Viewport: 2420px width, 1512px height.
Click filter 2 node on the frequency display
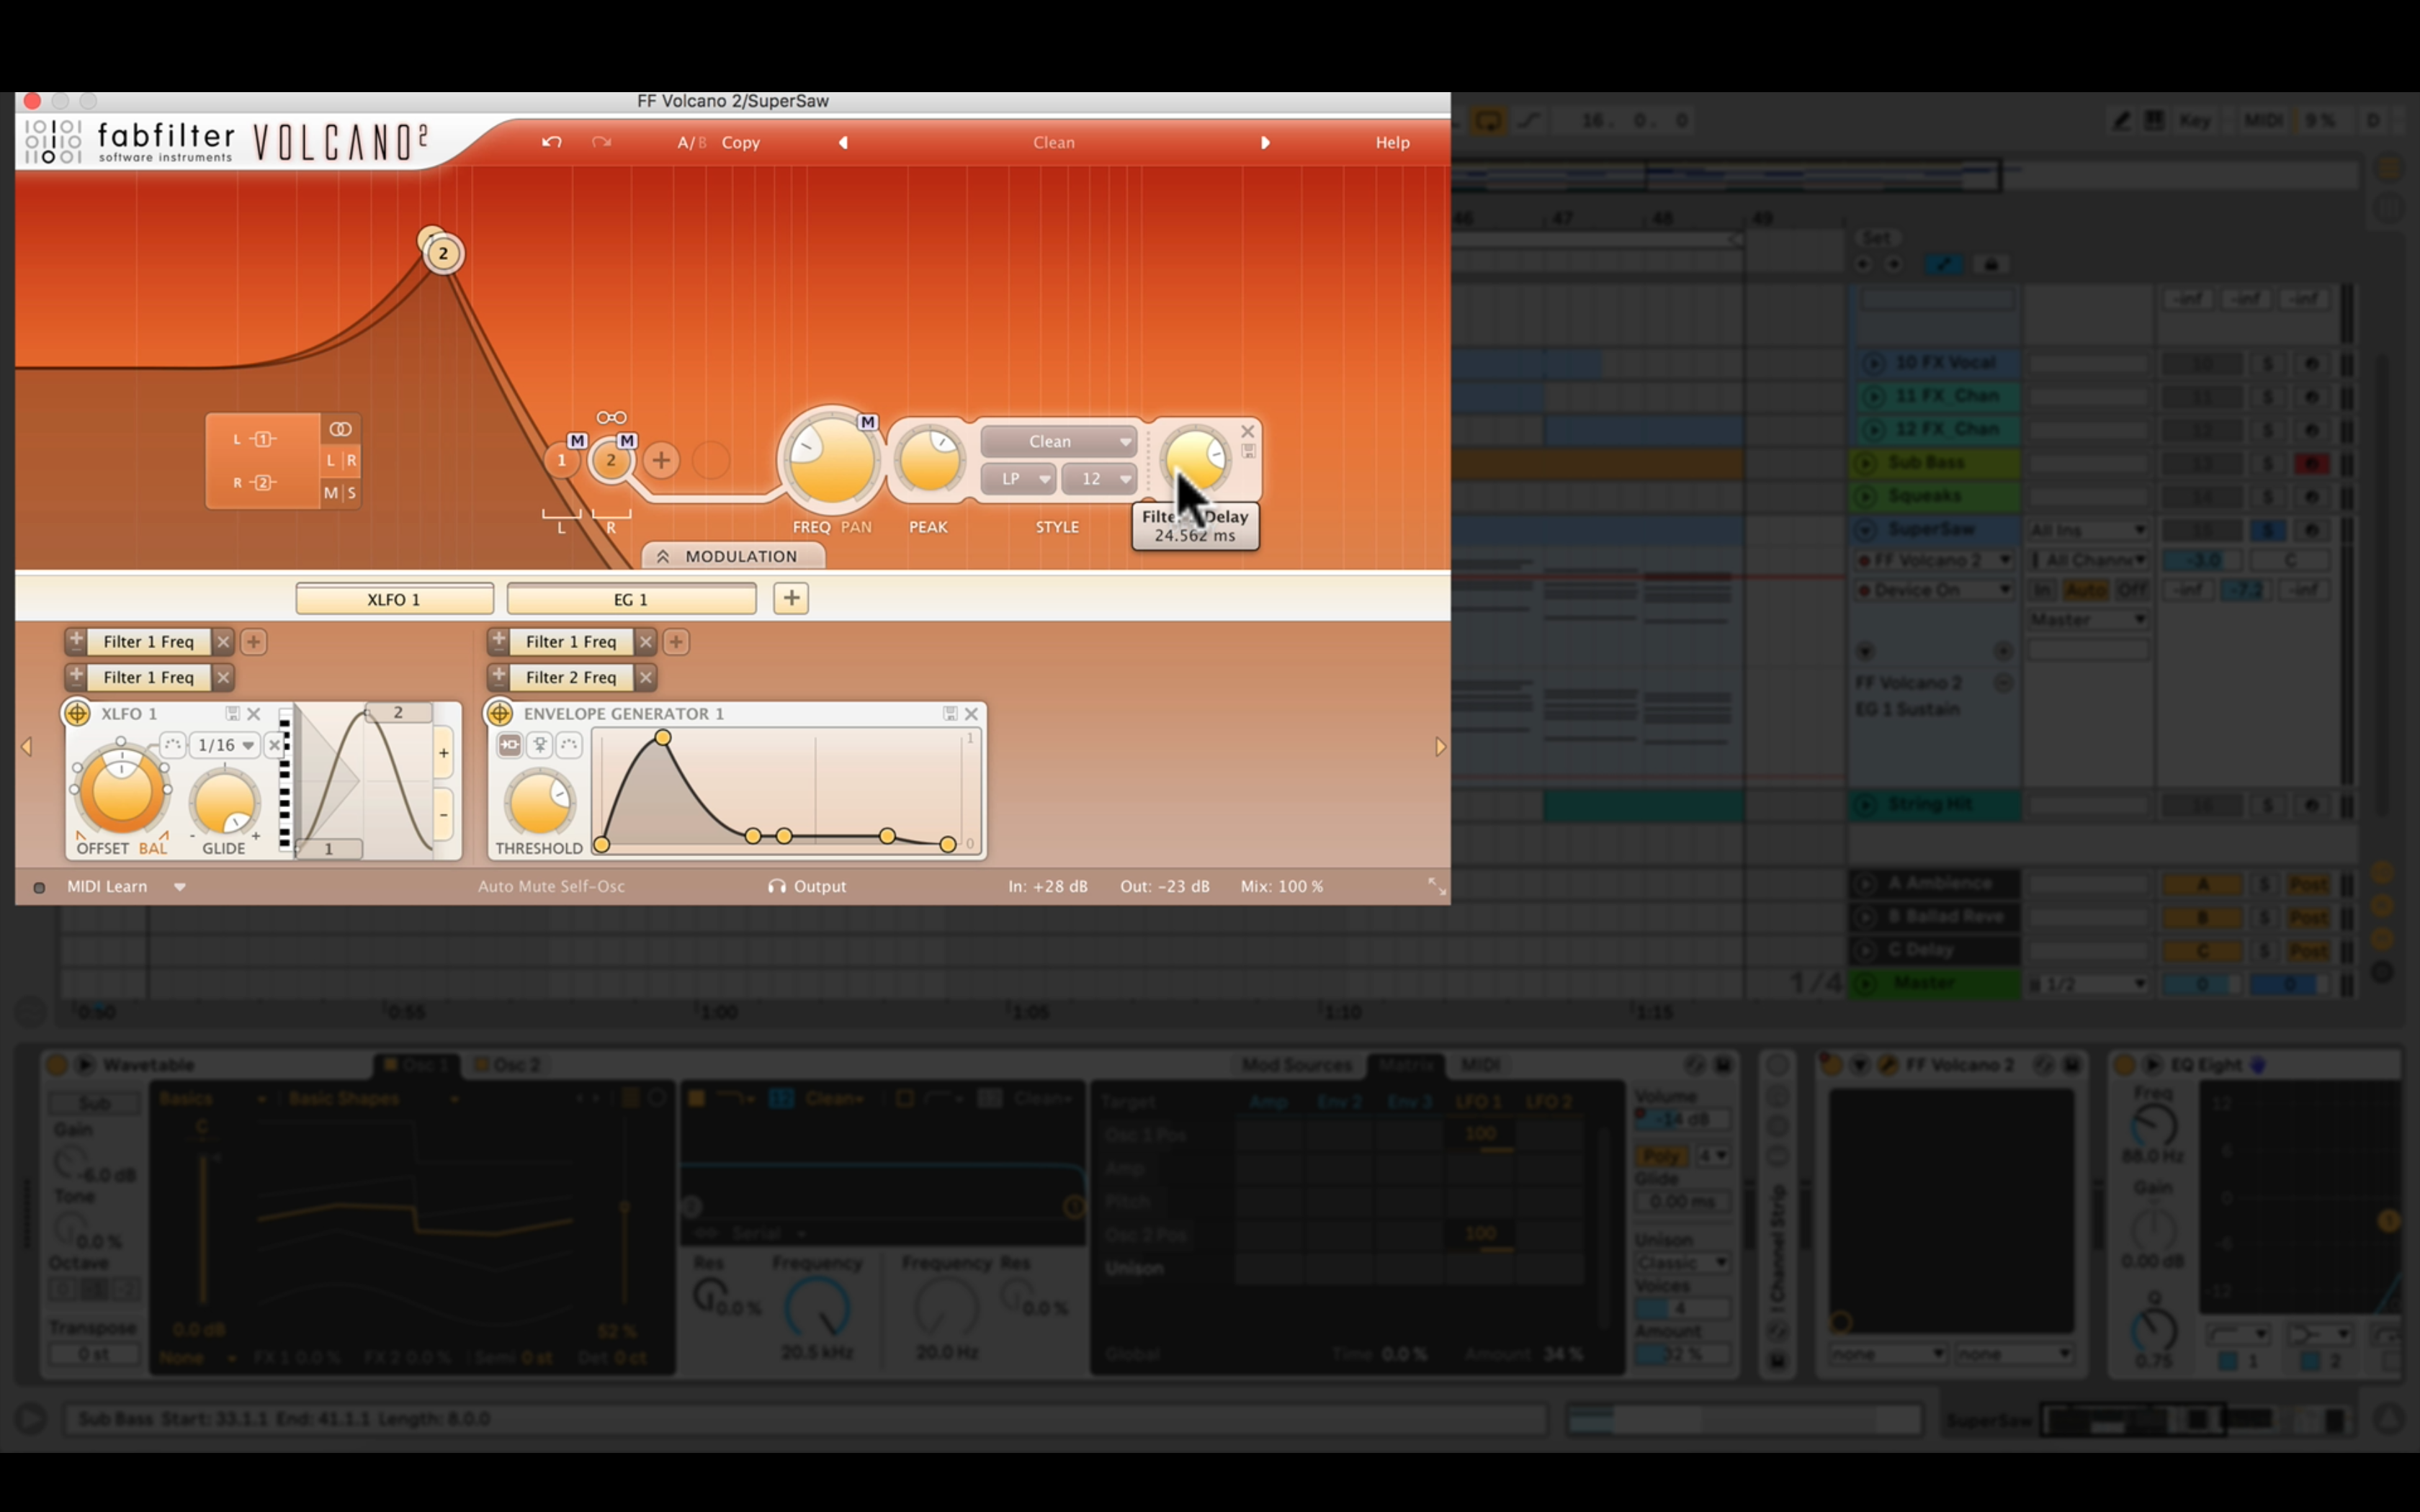[443, 253]
